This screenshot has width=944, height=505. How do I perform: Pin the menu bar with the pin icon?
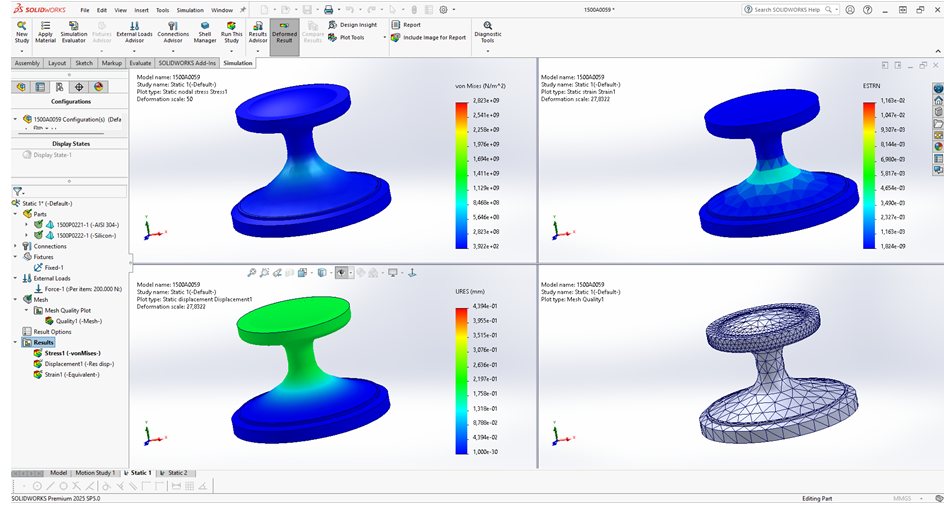coord(243,10)
